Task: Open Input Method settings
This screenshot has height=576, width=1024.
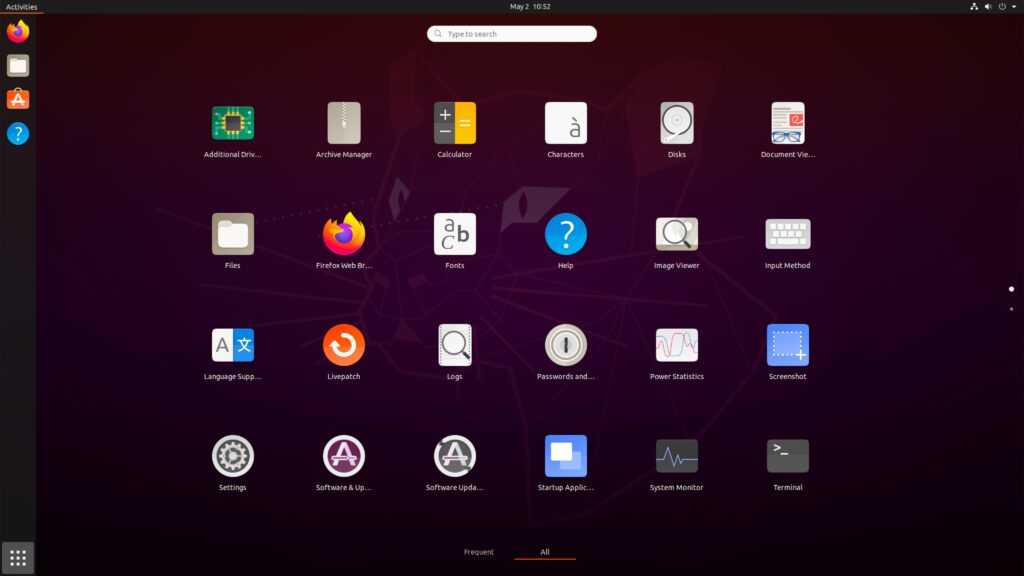Action: (788, 234)
